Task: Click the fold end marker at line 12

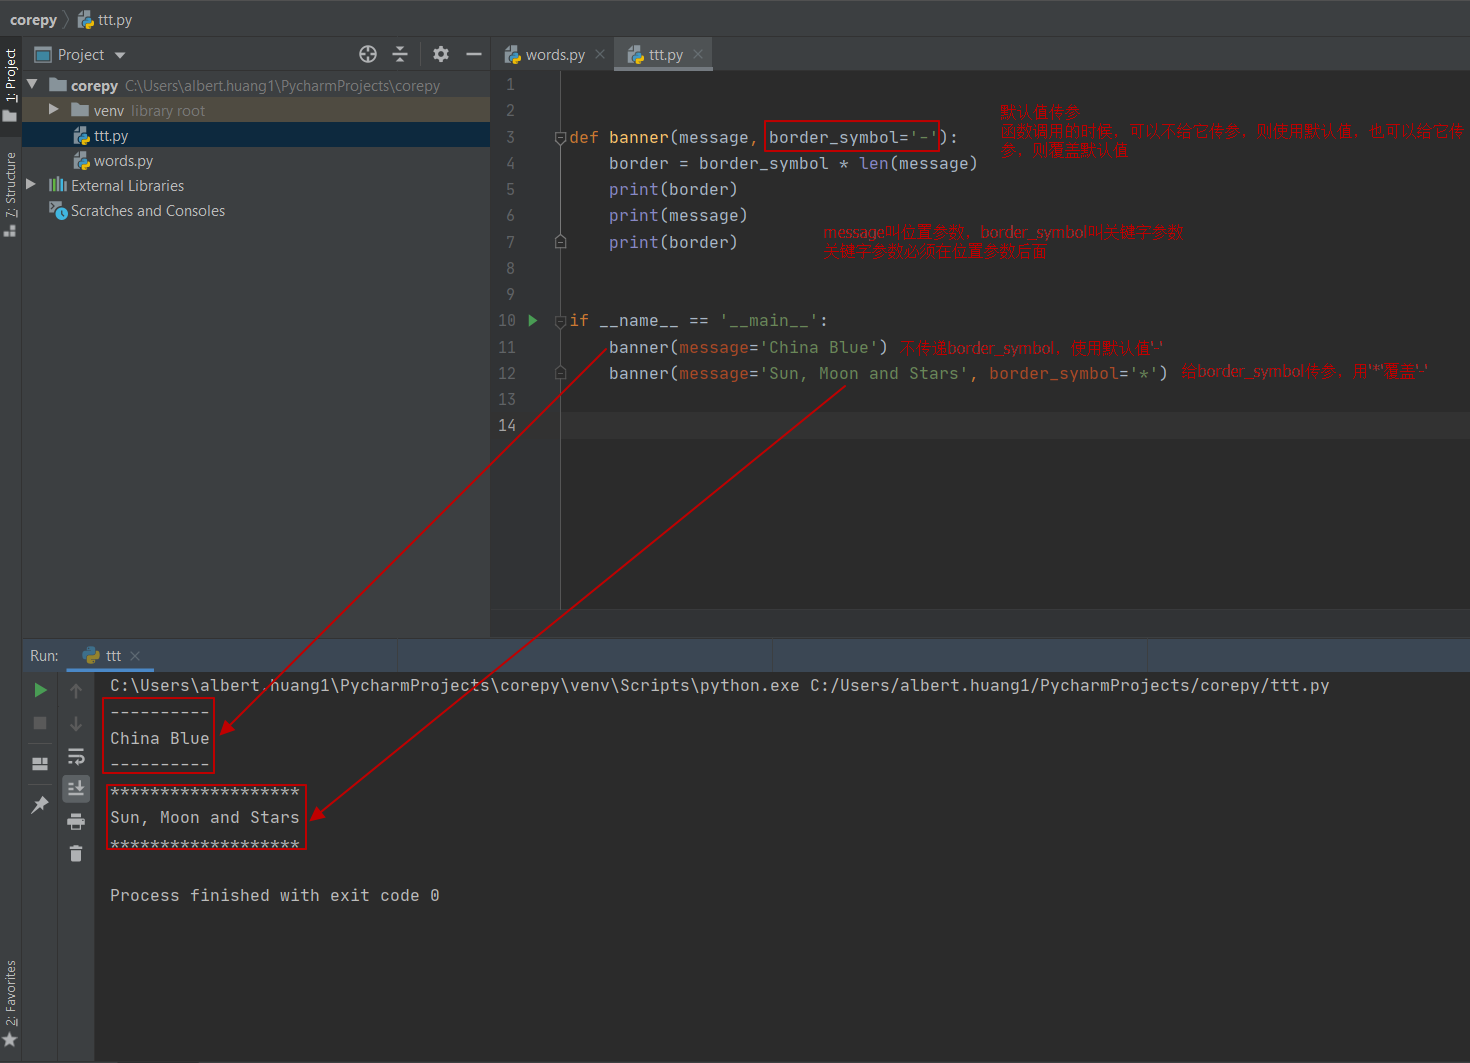Action: (x=560, y=373)
